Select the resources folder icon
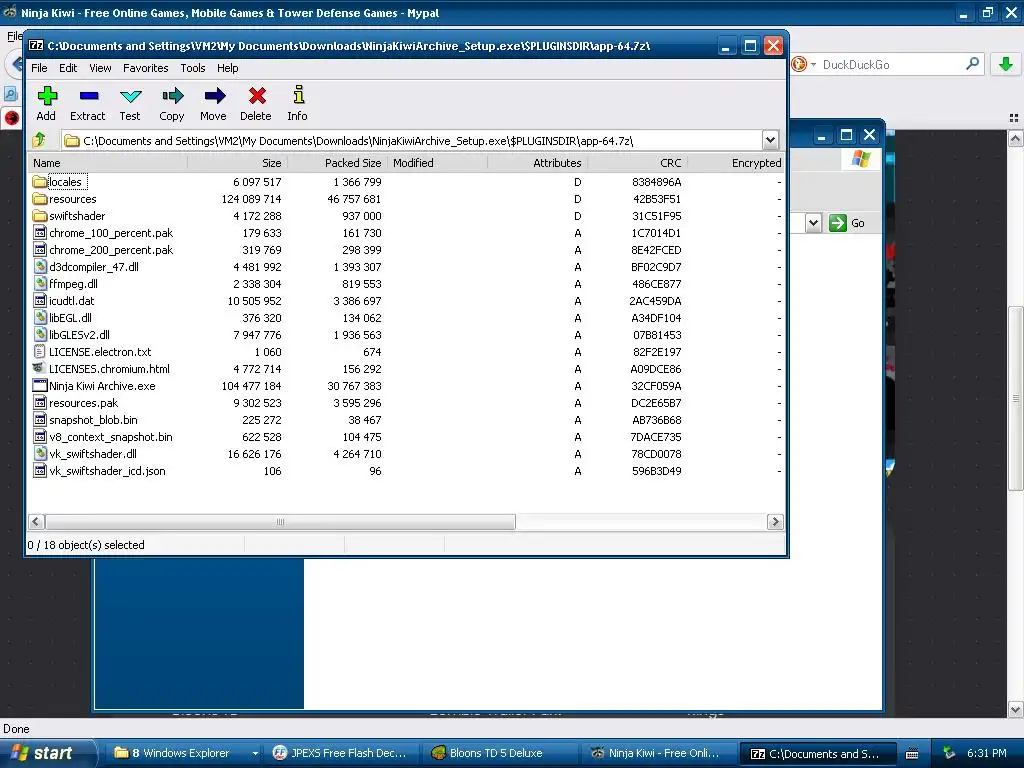The height and width of the screenshot is (768, 1024). (40, 199)
